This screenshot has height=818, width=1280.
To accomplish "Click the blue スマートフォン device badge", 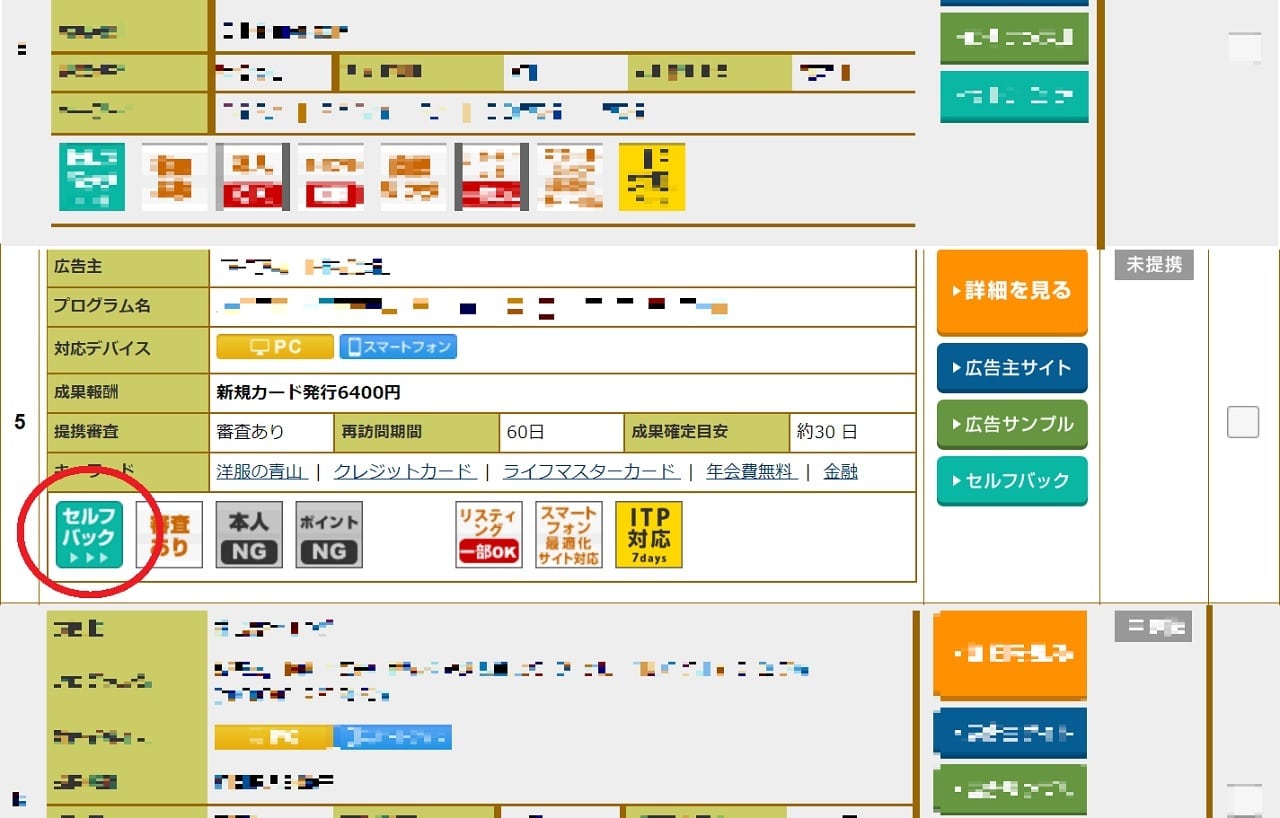I will coord(398,347).
